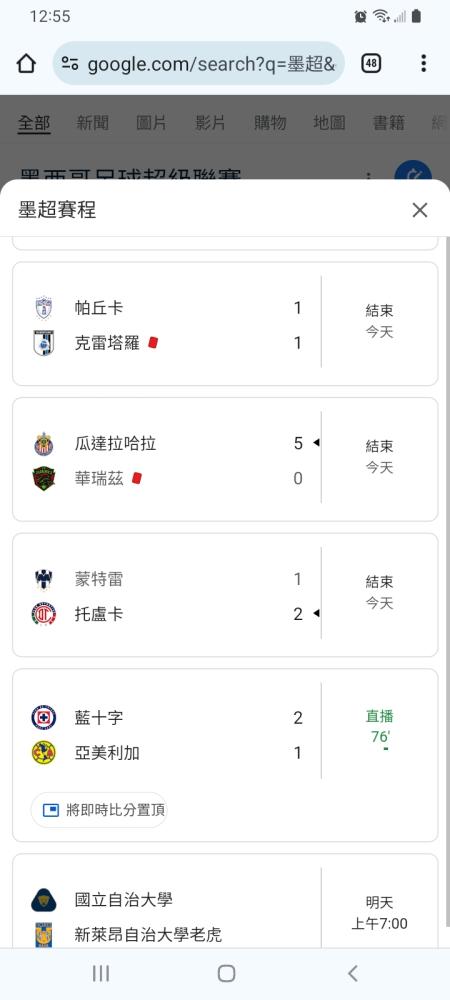Open Chrome's three-dot overflow menu
Viewport: 450px width, 1000px height.
tap(423, 63)
